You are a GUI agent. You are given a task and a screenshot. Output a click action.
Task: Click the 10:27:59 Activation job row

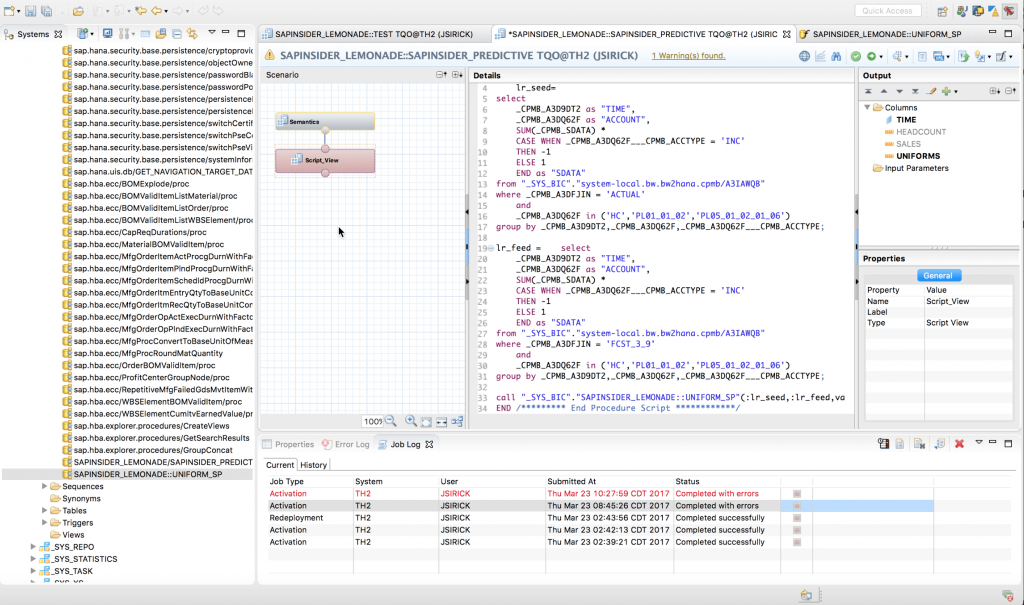tap(600, 494)
